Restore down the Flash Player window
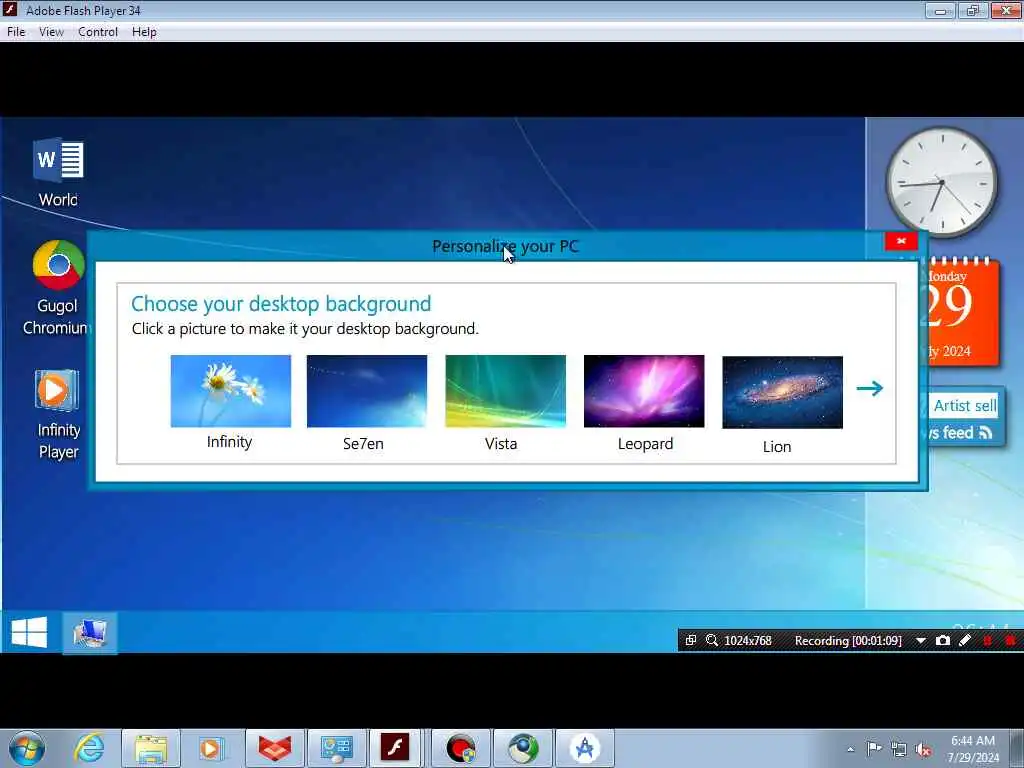The height and width of the screenshot is (768, 1024). pos(972,10)
